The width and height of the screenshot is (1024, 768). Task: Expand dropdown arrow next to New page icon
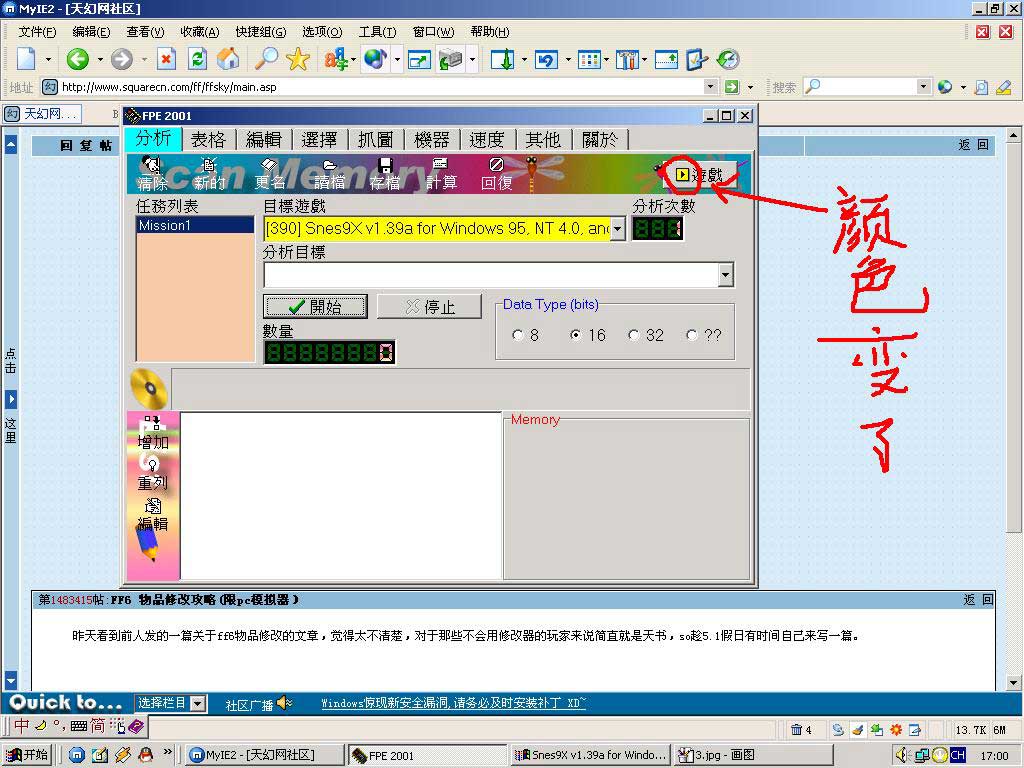tap(48, 59)
